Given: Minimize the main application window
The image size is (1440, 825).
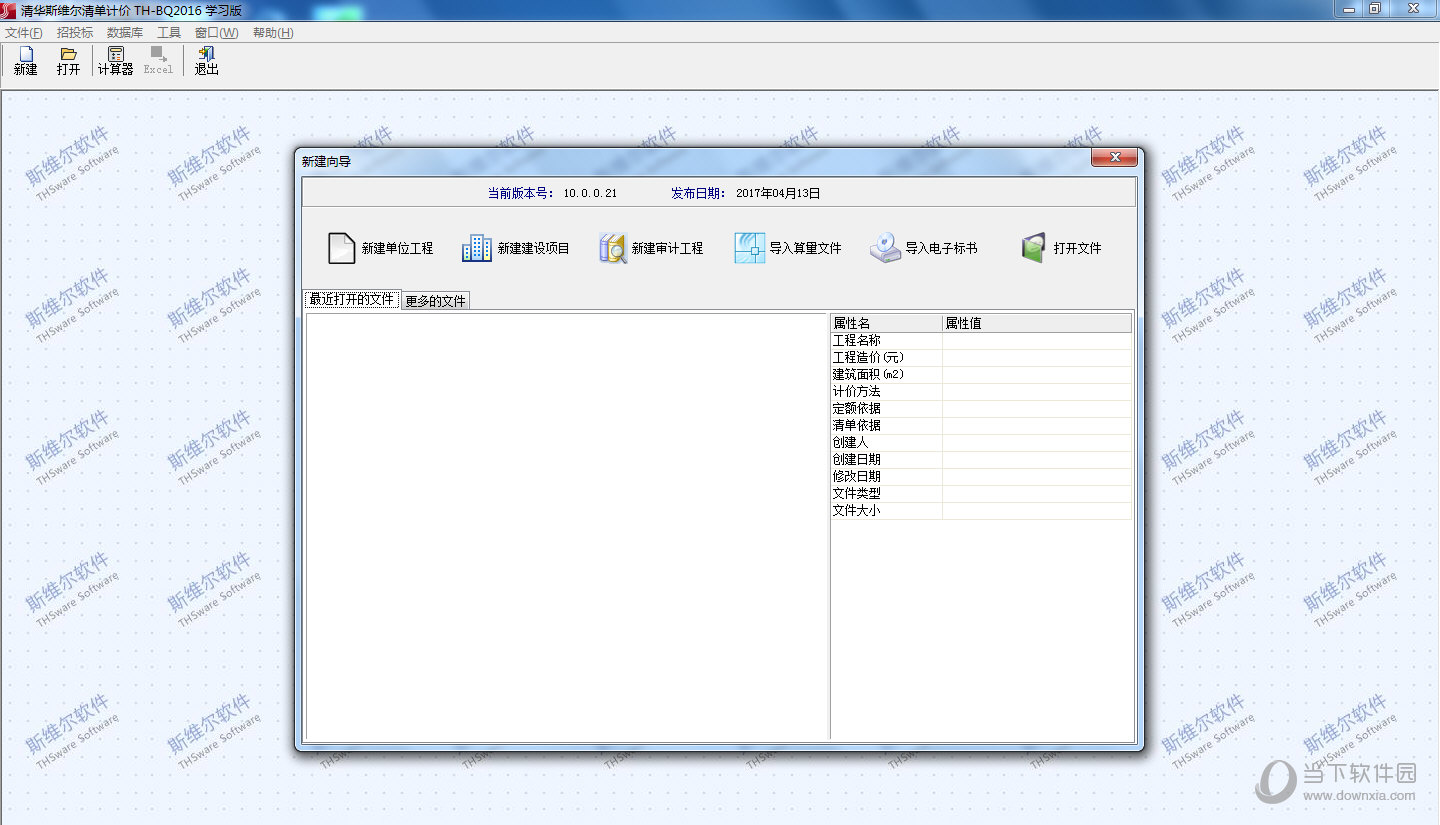Looking at the screenshot, I should tap(1349, 8).
